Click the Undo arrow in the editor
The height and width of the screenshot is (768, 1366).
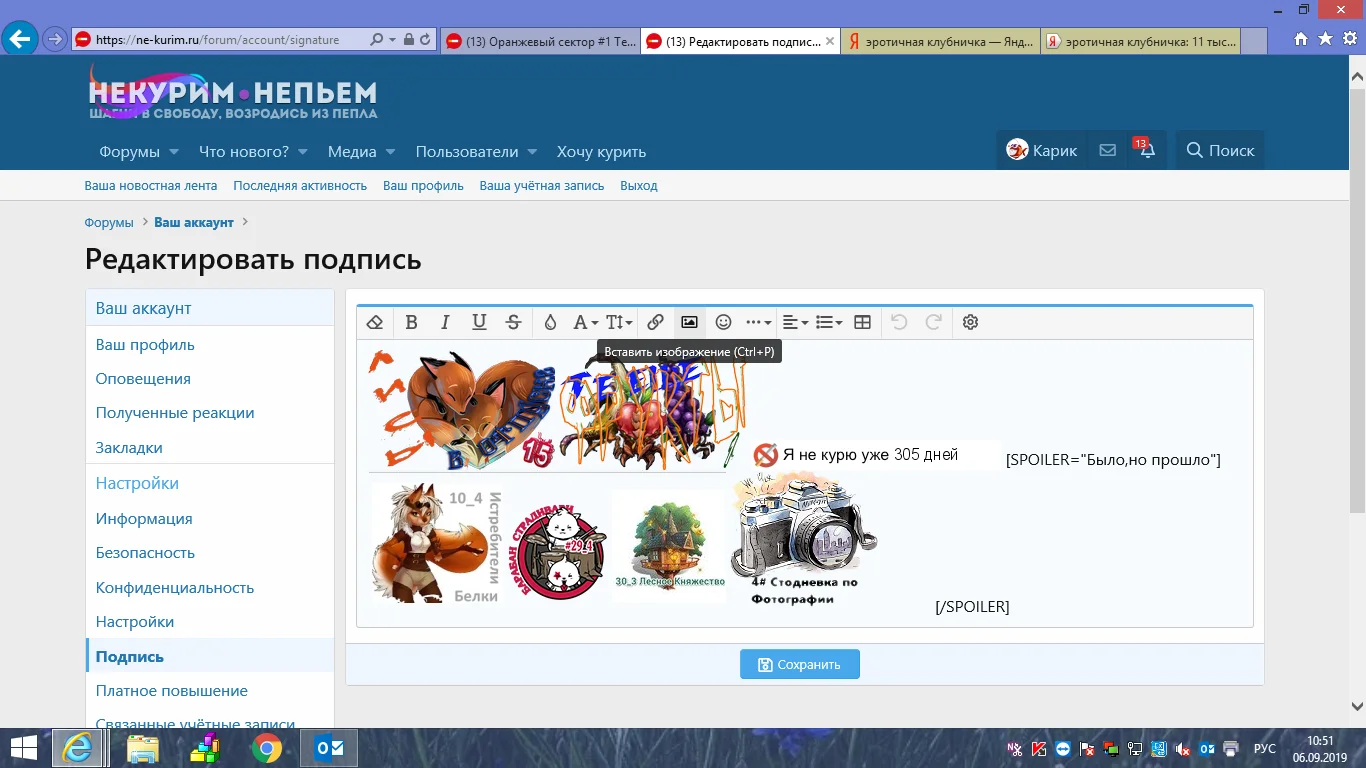898,322
